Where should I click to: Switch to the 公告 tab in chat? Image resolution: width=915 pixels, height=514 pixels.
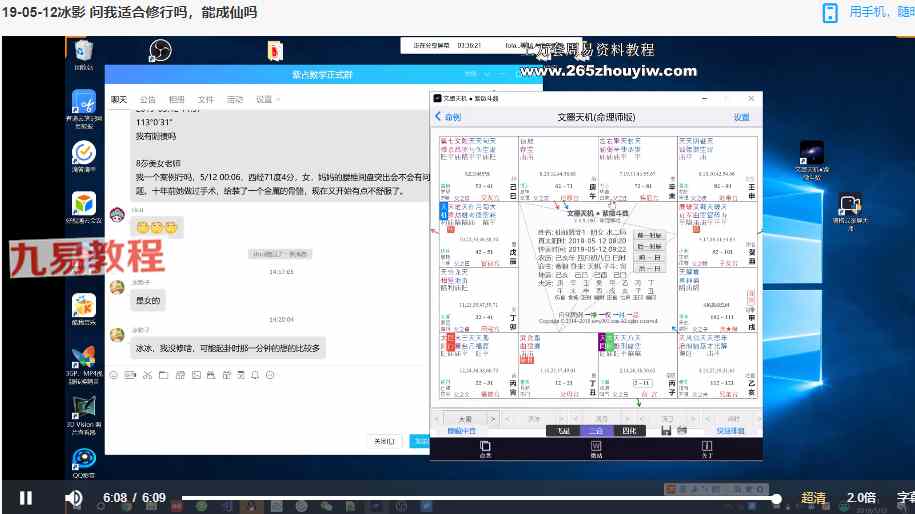point(147,100)
